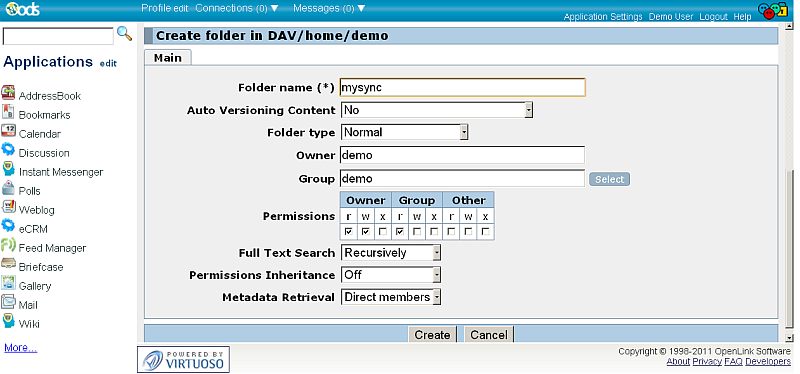Open the Folder type dropdown
800x374 pixels.
pos(404,132)
